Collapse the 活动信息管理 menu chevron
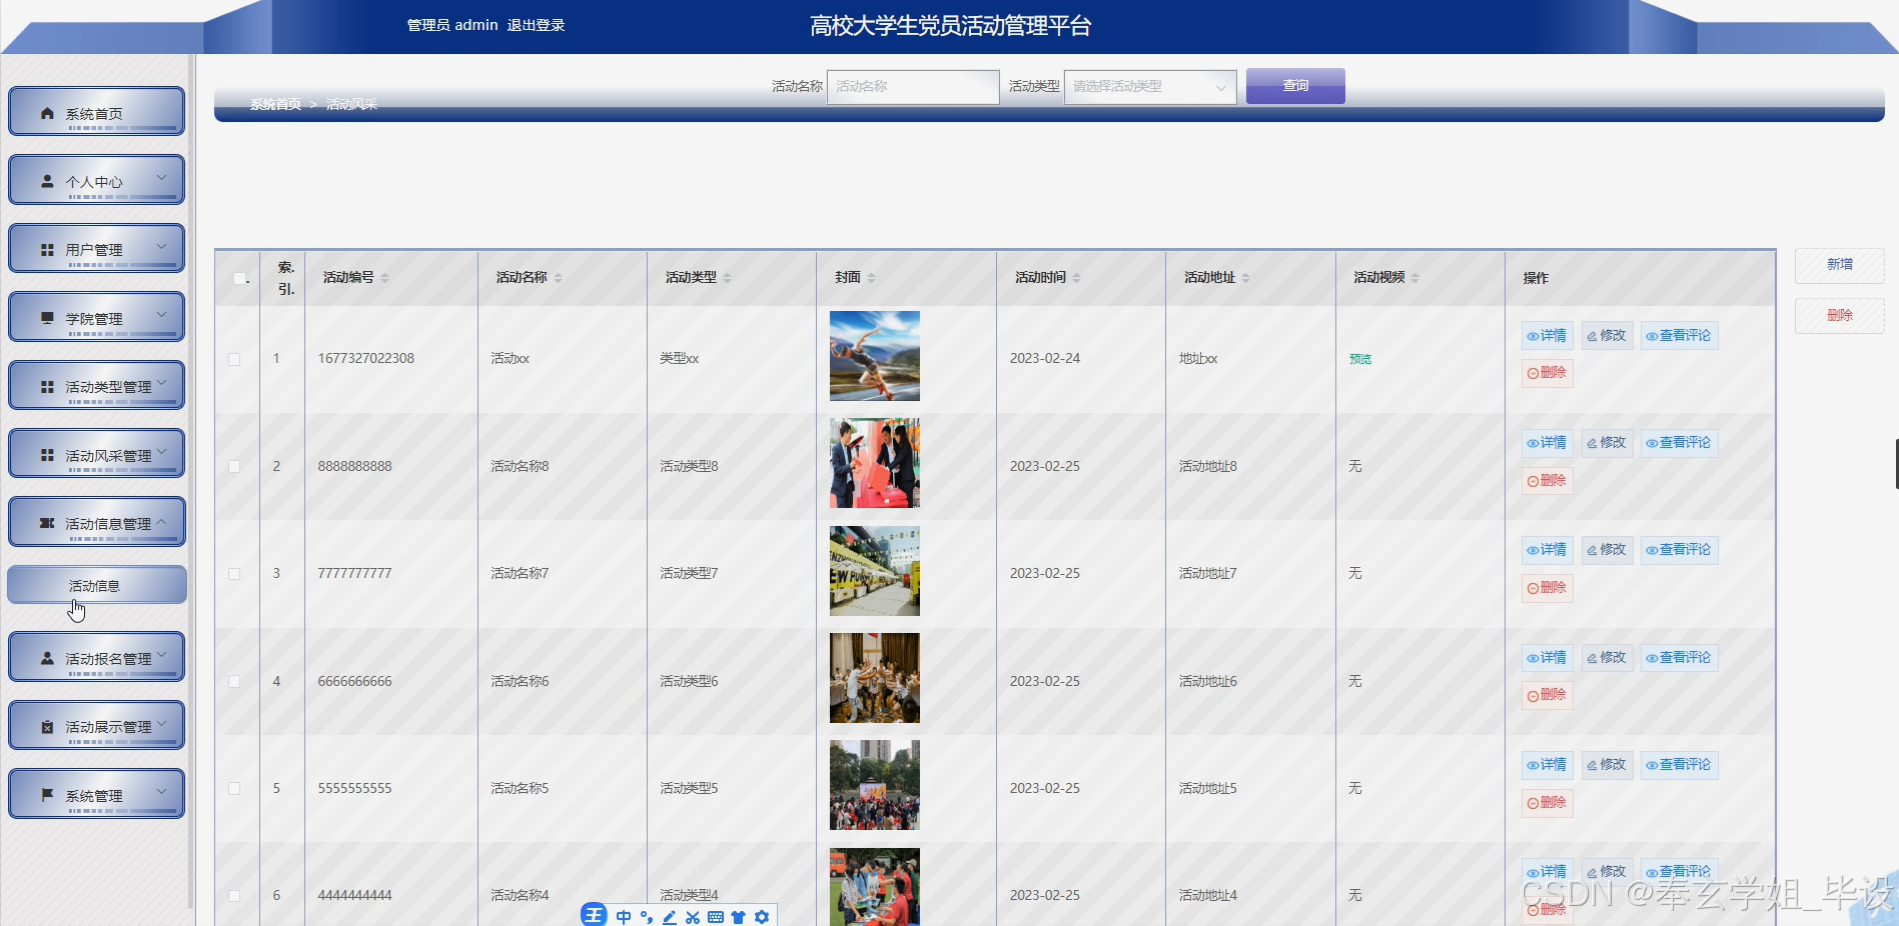This screenshot has height=926, width=1899. click(x=162, y=520)
